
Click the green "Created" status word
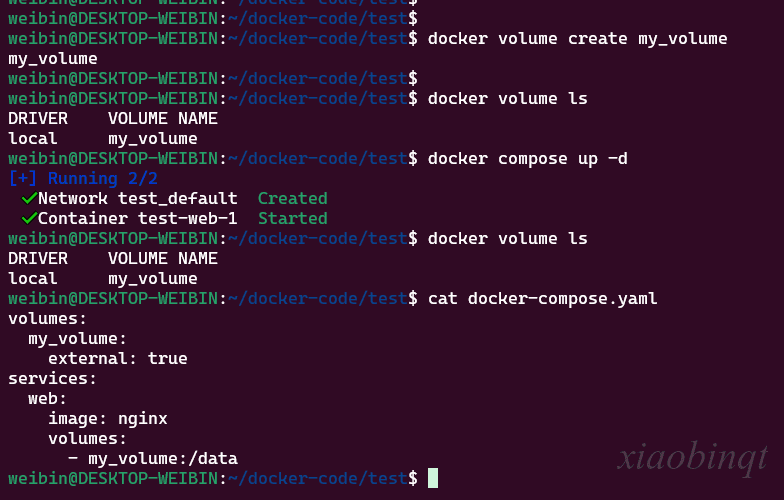click(x=292, y=199)
